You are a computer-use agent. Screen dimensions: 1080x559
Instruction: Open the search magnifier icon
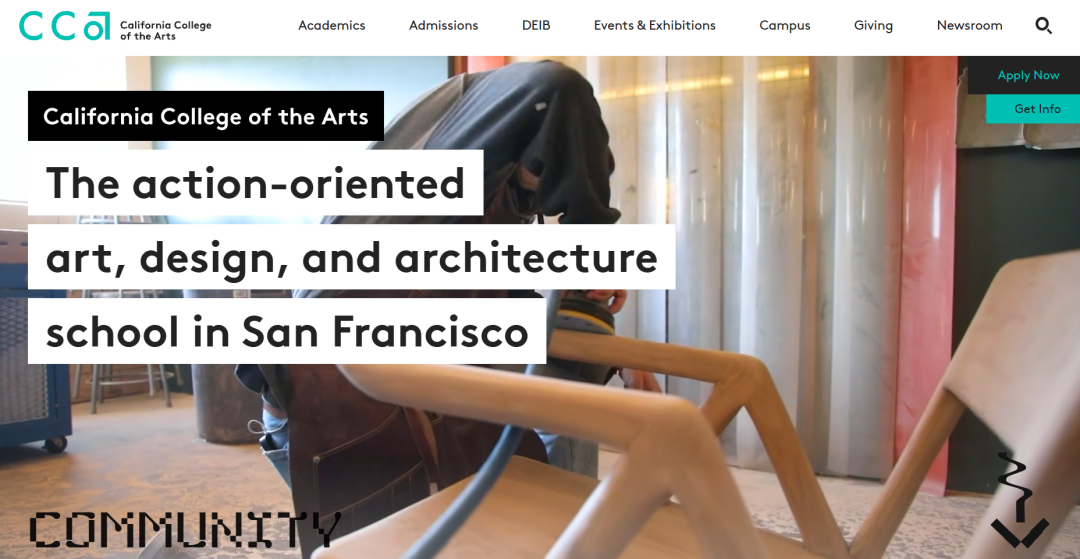pos(1043,26)
